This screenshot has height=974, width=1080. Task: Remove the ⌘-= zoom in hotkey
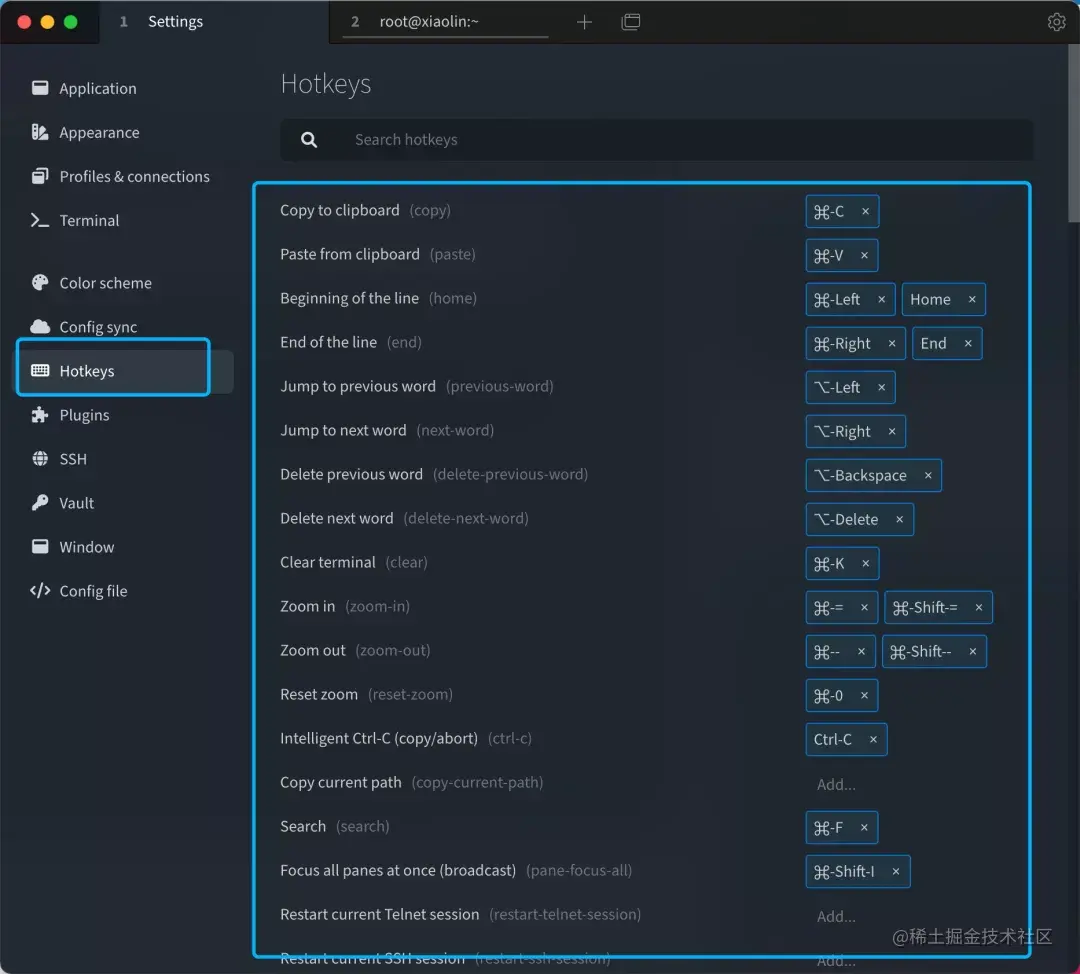(864, 608)
